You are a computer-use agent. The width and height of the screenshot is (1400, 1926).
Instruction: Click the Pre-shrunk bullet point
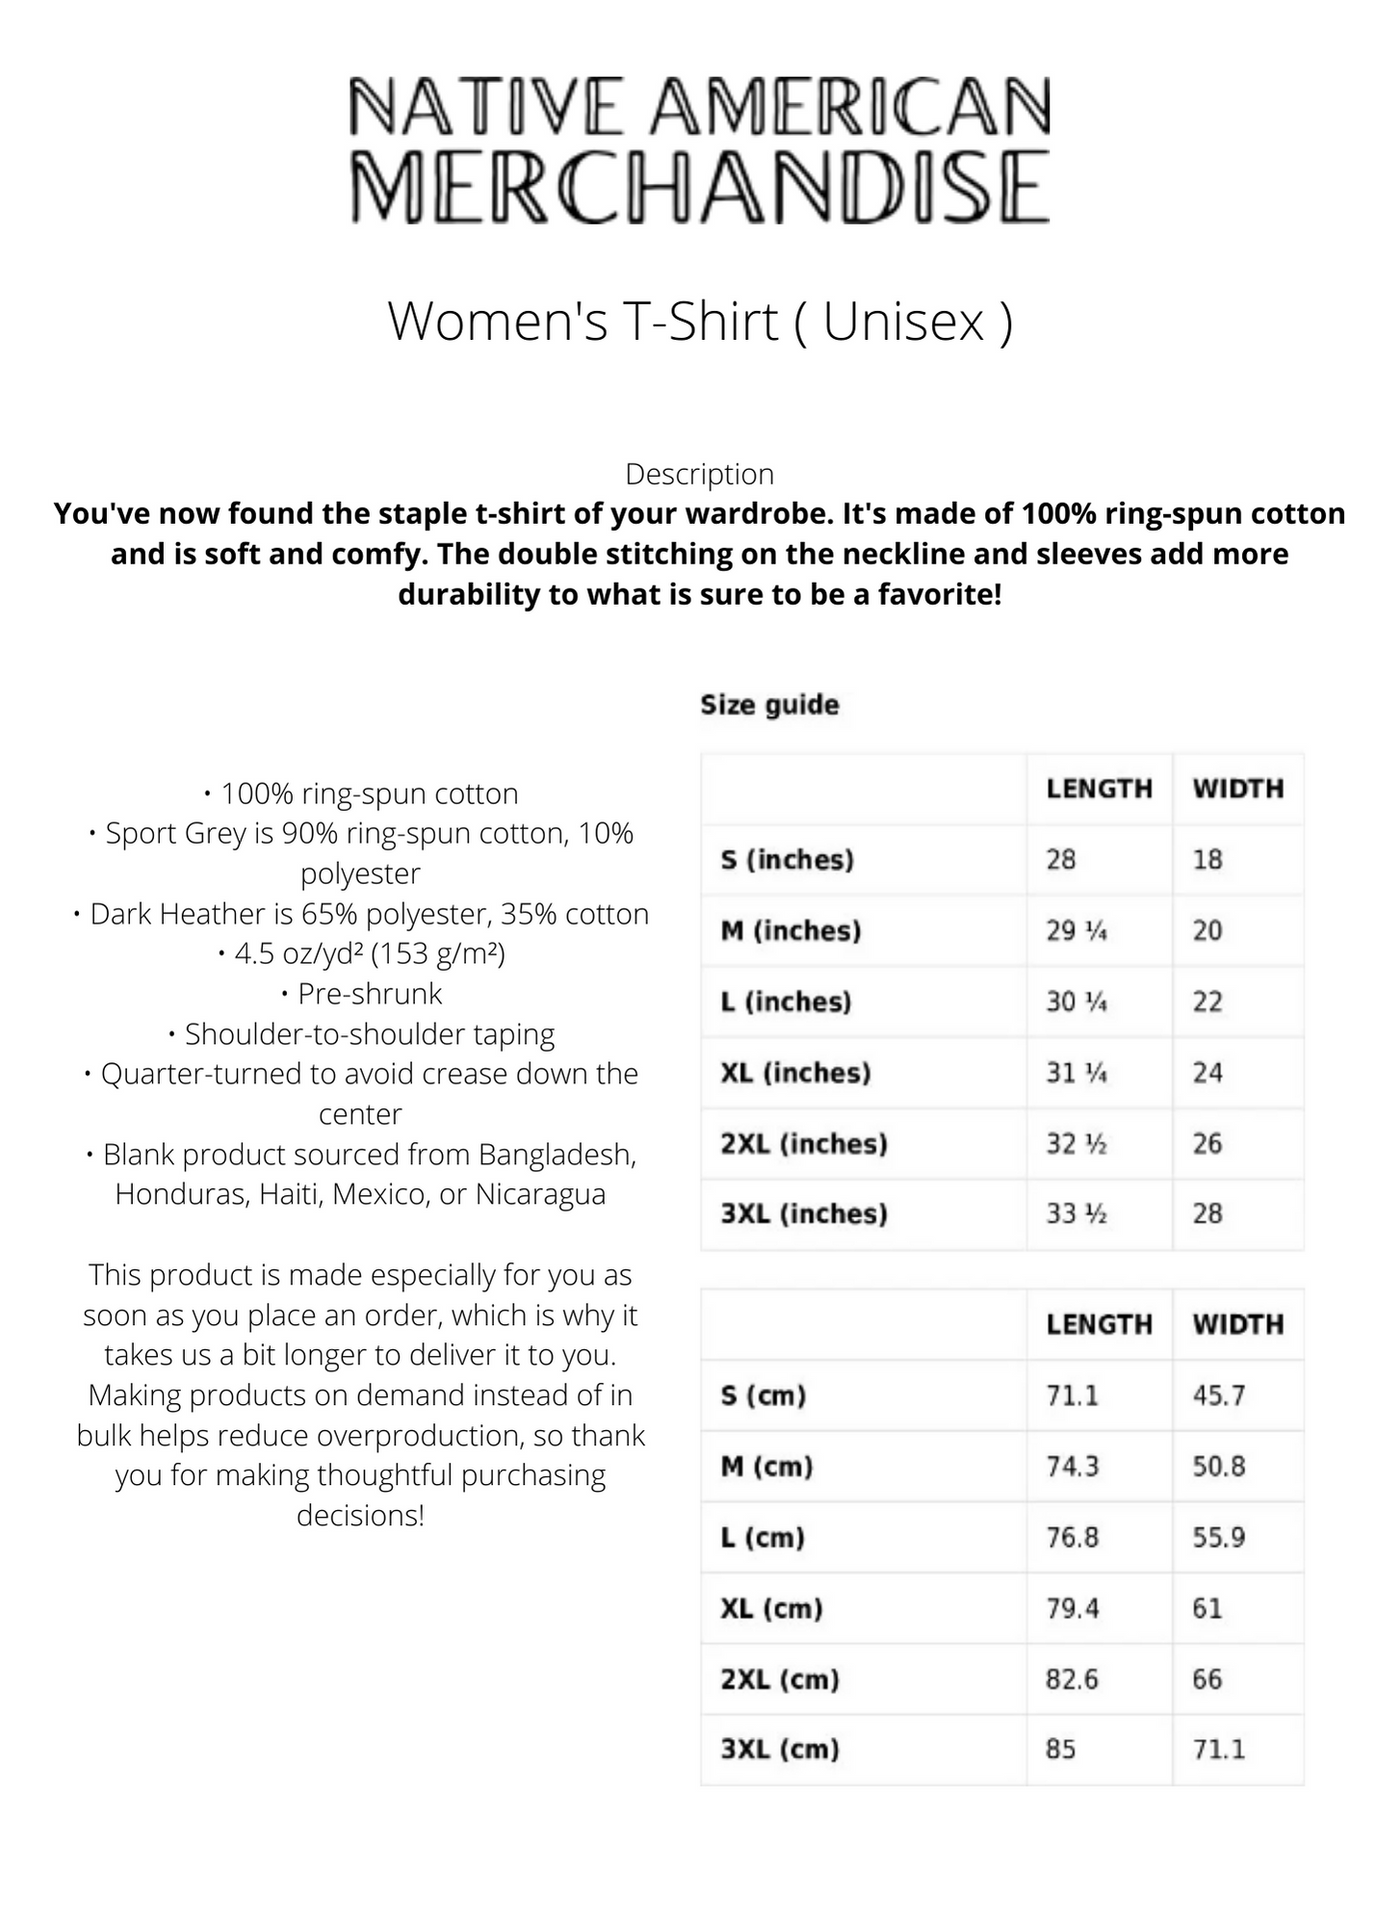click(360, 994)
